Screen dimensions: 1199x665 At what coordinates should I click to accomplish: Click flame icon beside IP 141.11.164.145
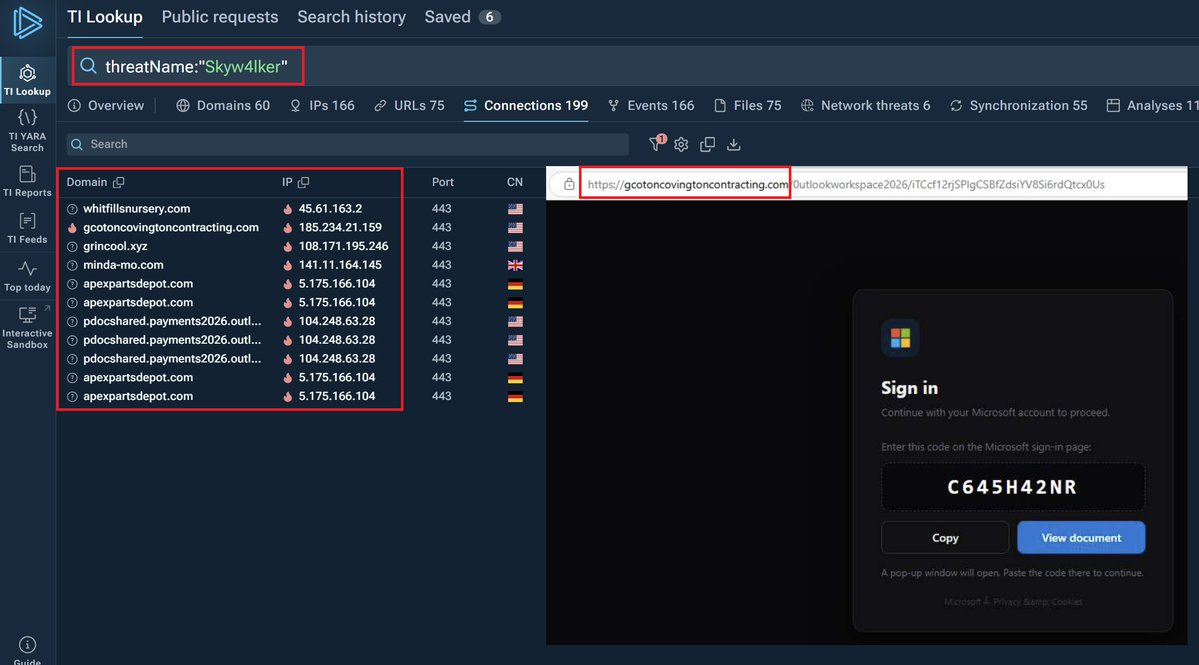click(288, 265)
